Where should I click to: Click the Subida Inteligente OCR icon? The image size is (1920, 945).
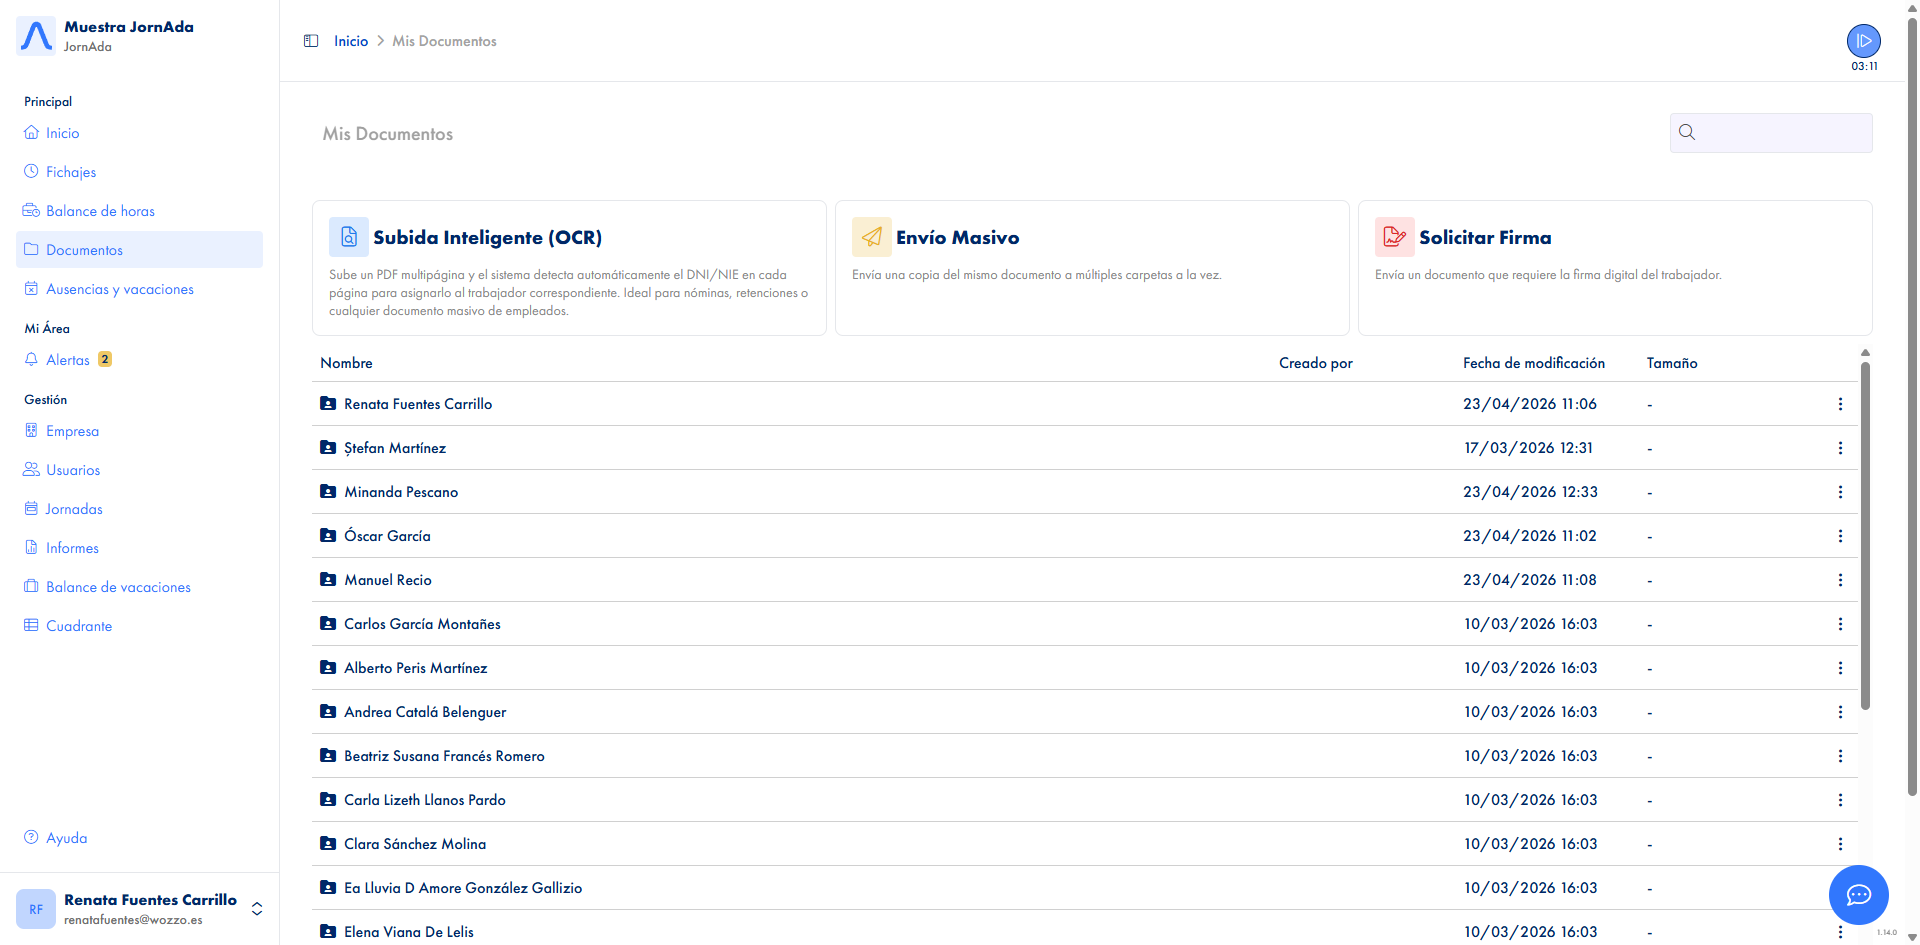pyautogui.click(x=349, y=237)
